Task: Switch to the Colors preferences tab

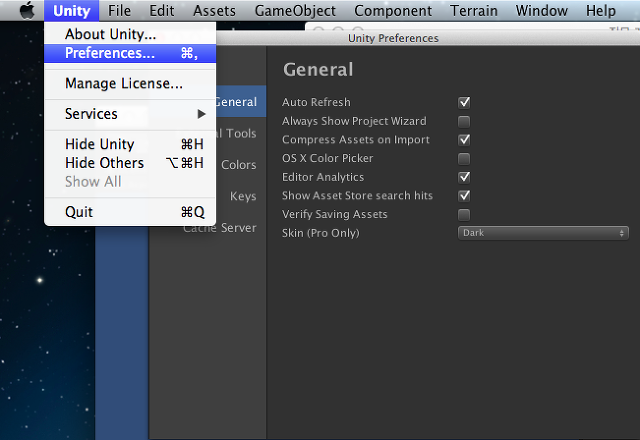Action: click(x=239, y=165)
